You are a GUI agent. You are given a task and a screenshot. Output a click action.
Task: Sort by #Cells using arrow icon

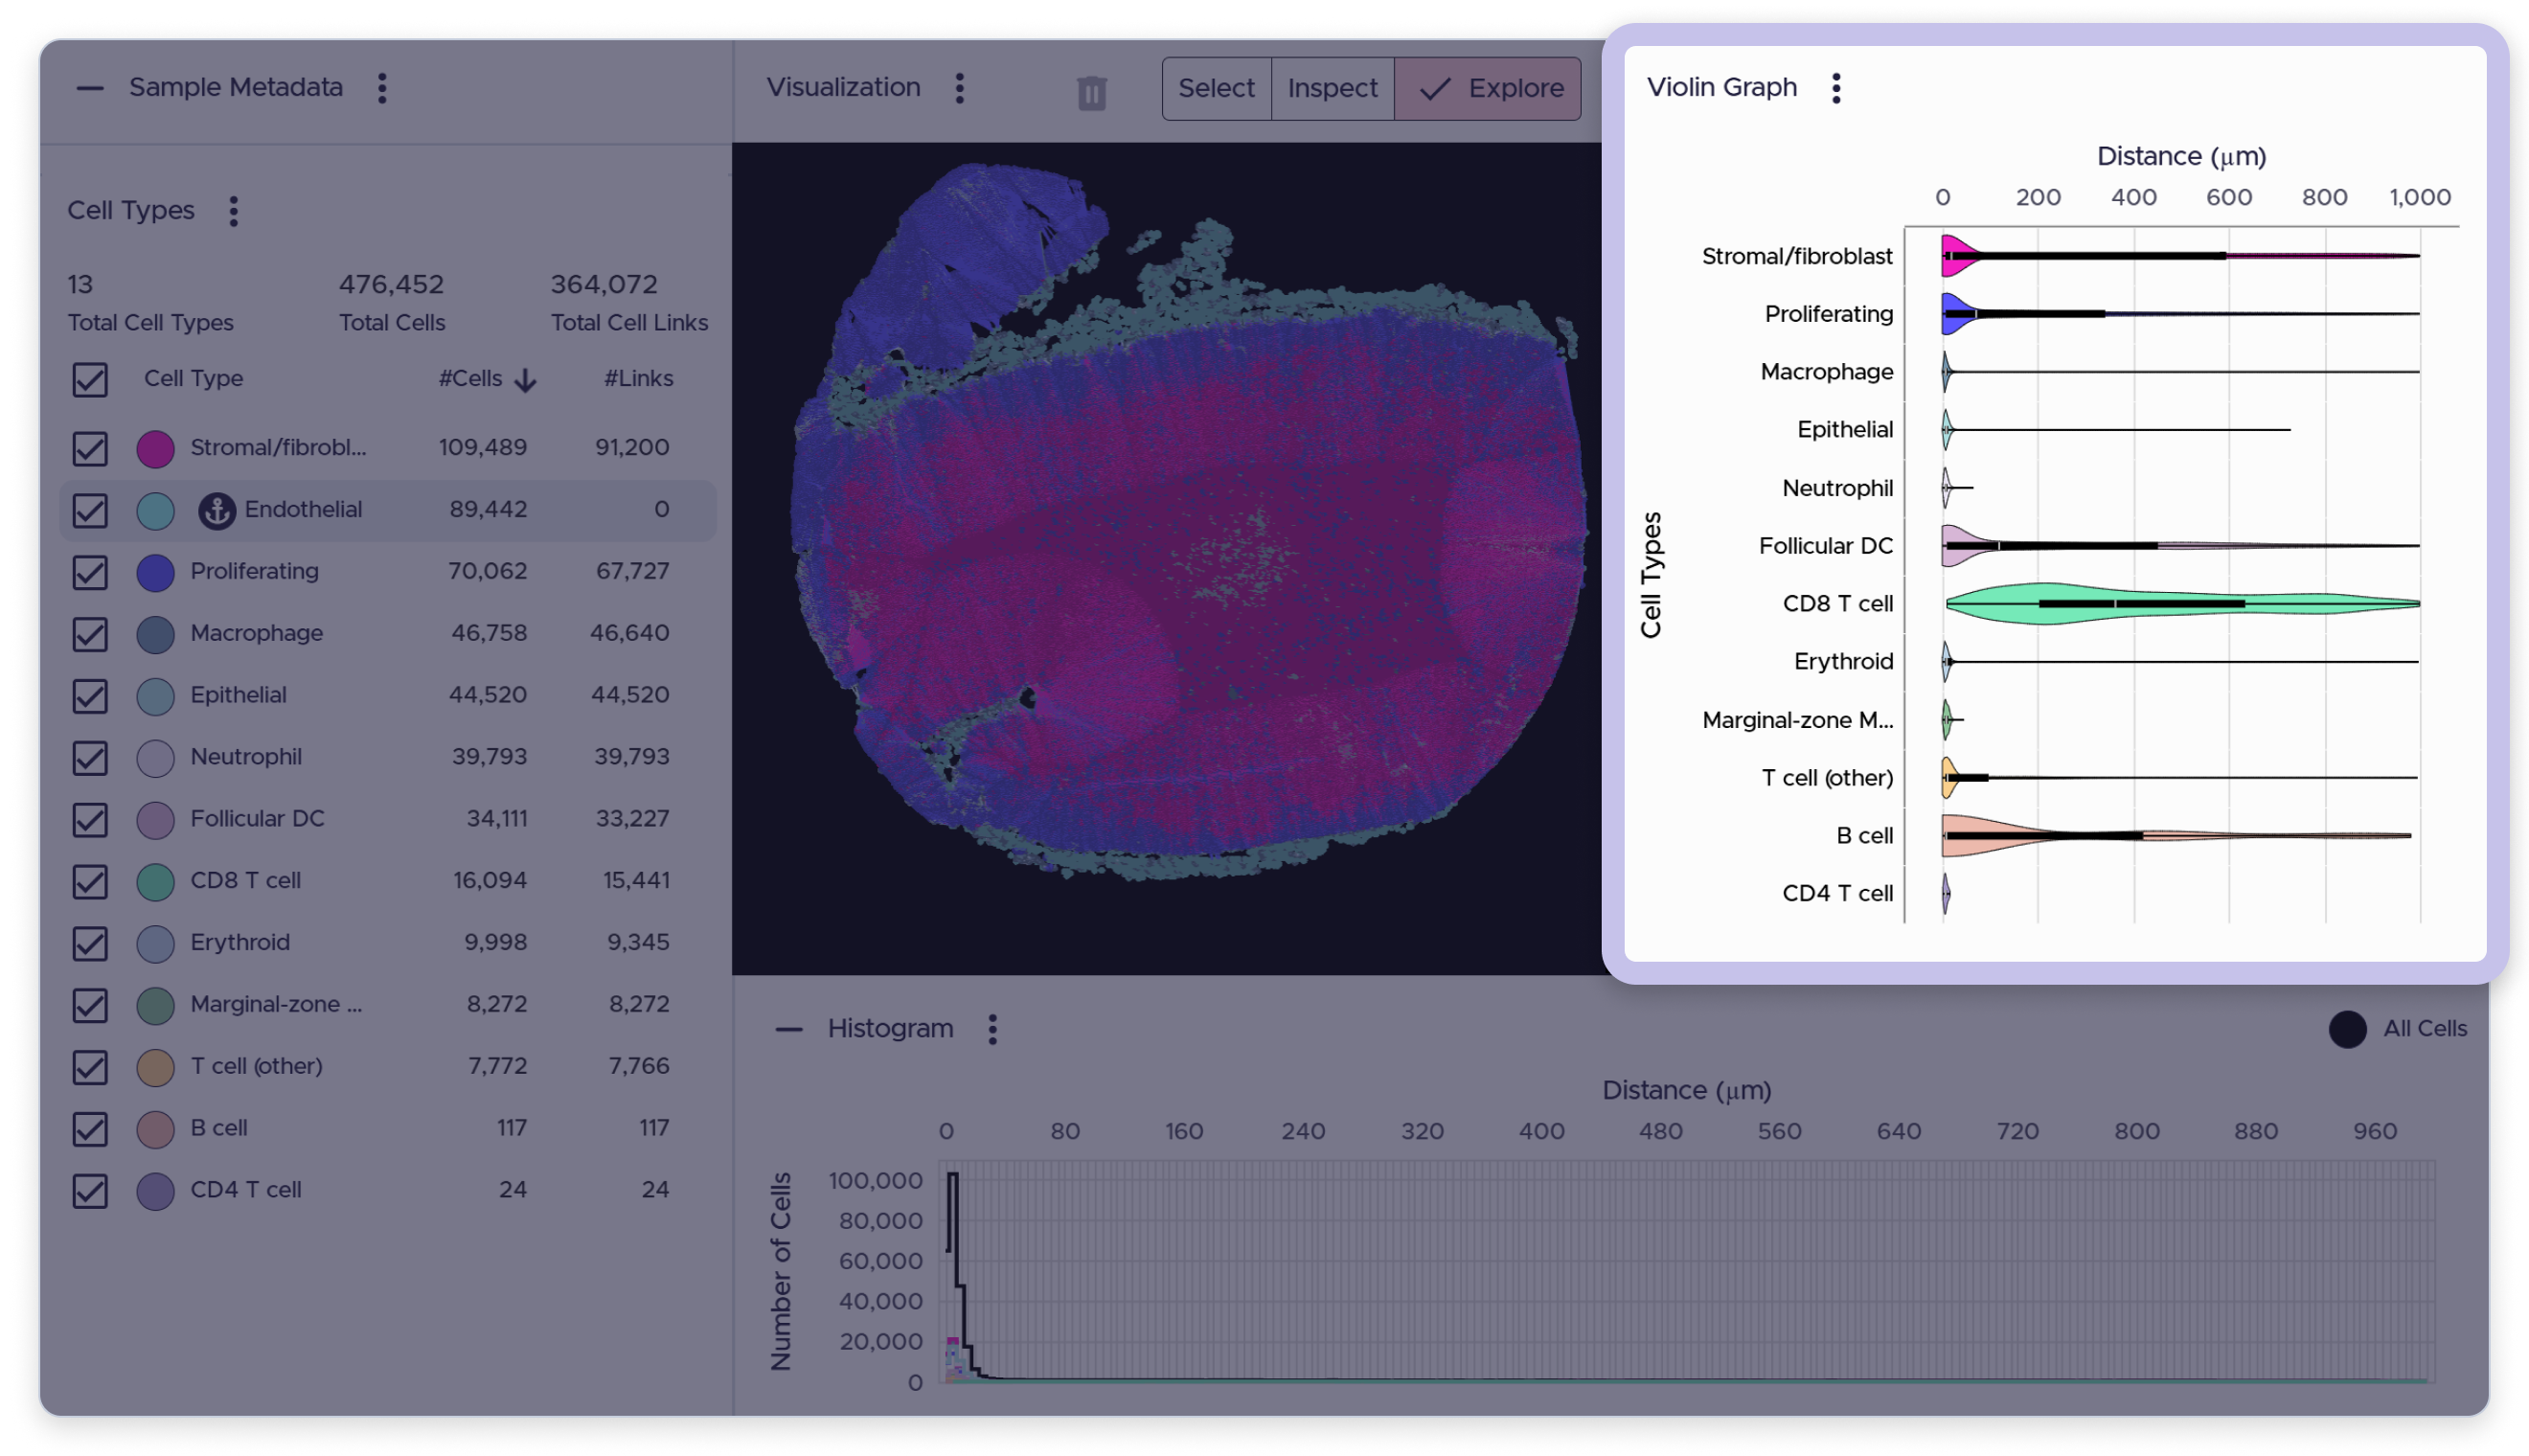click(525, 380)
